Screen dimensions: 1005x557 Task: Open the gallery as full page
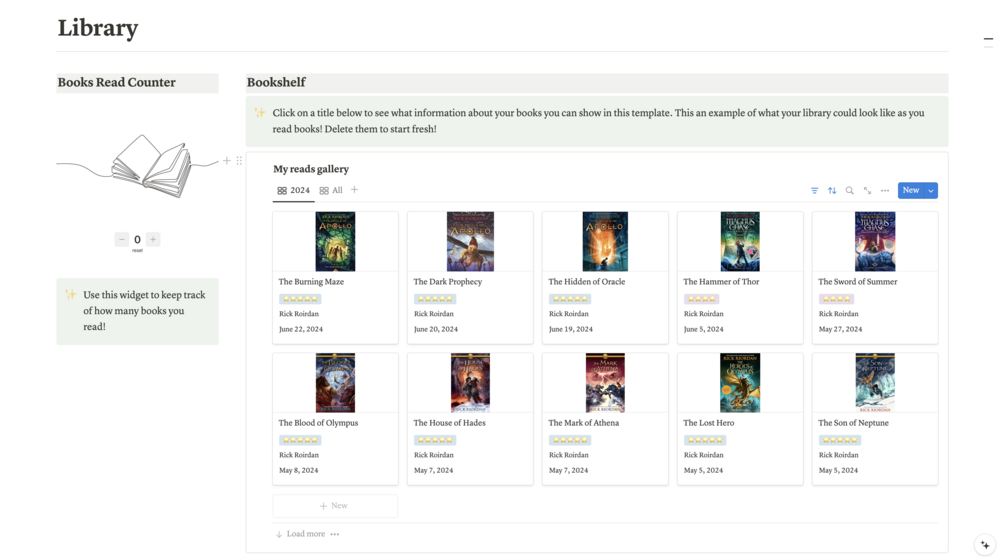click(x=867, y=190)
